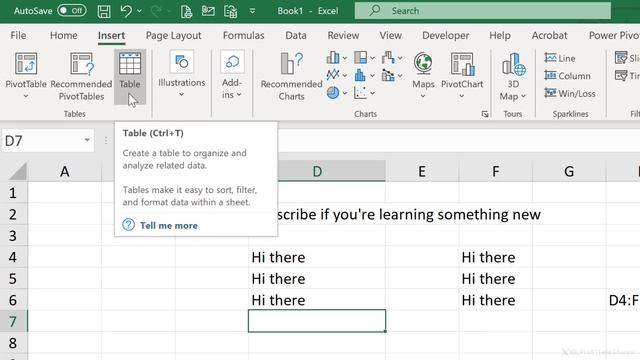Select row 7 header
640x360 pixels.
coord(13,322)
